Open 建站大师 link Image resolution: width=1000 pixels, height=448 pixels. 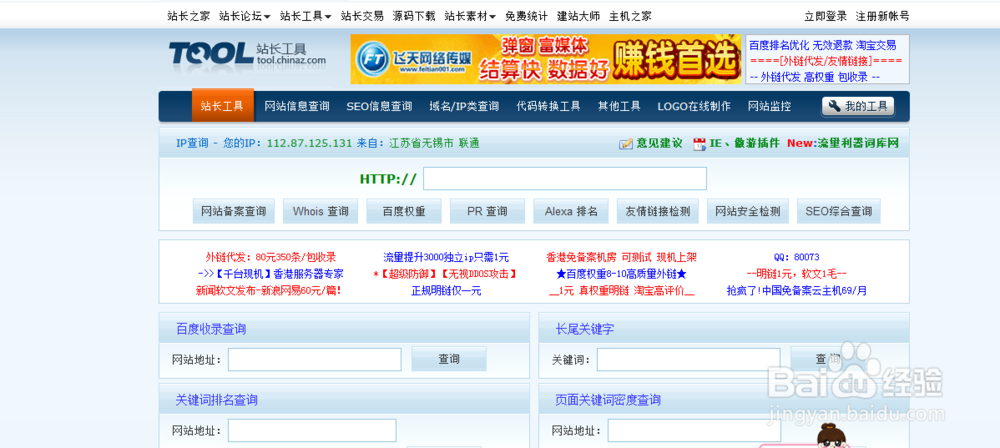pyautogui.click(x=578, y=17)
